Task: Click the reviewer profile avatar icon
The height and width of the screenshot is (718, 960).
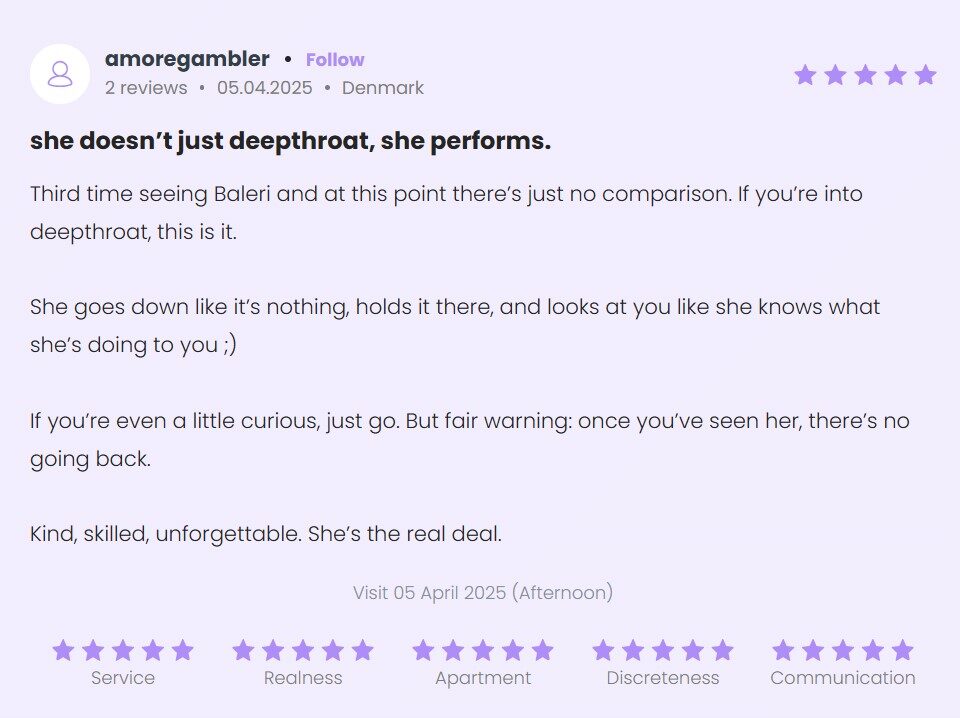Action: (60, 74)
